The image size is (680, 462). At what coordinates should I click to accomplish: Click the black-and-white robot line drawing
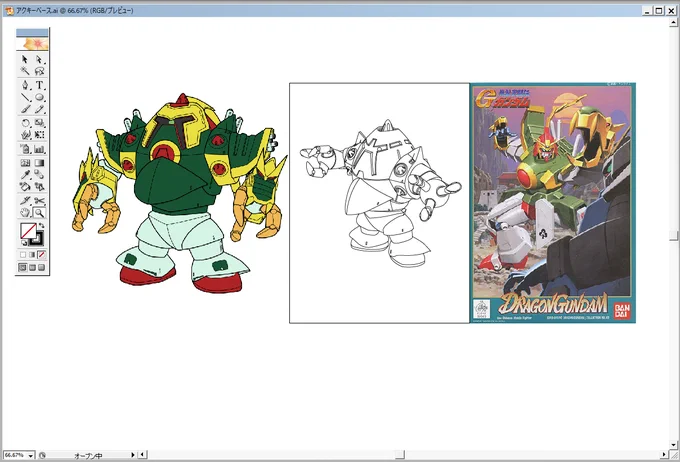381,193
